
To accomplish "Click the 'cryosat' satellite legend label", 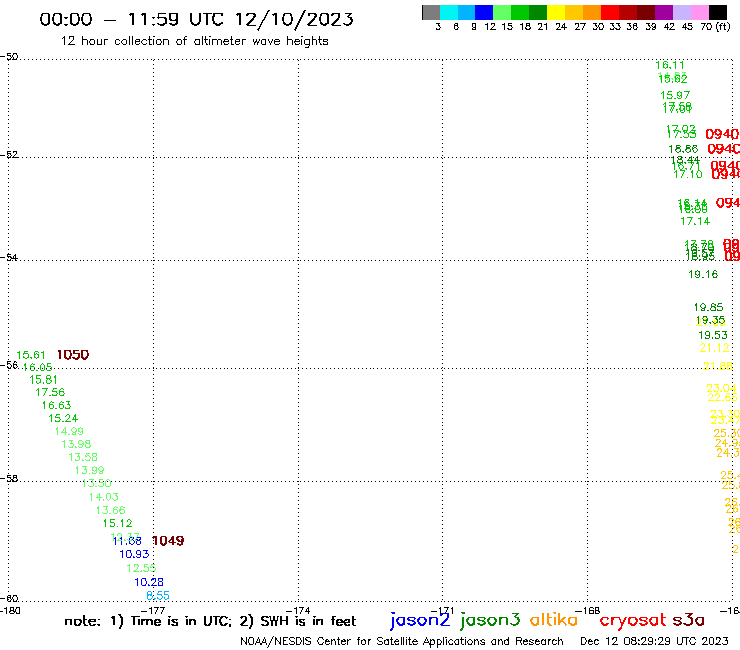I will point(633,621).
